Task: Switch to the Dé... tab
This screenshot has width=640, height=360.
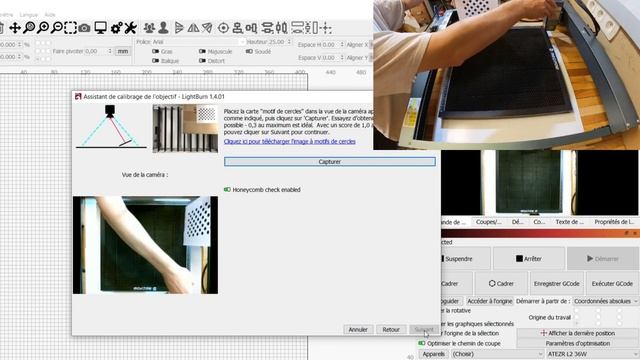Action: (518, 222)
